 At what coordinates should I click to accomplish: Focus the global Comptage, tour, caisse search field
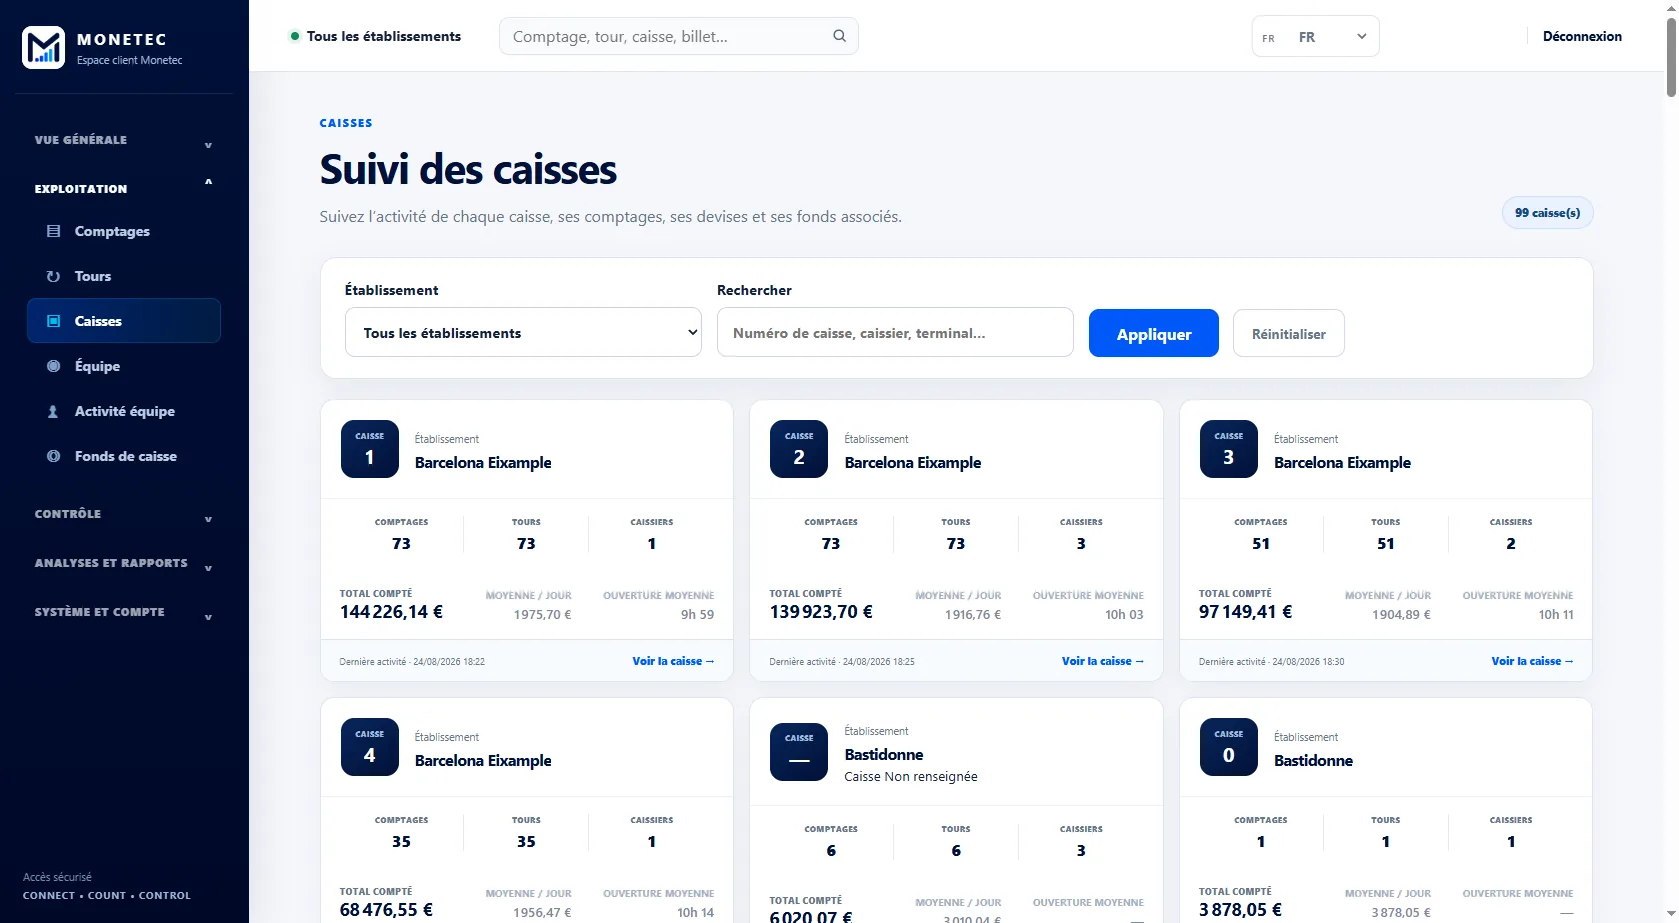coord(678,36)
